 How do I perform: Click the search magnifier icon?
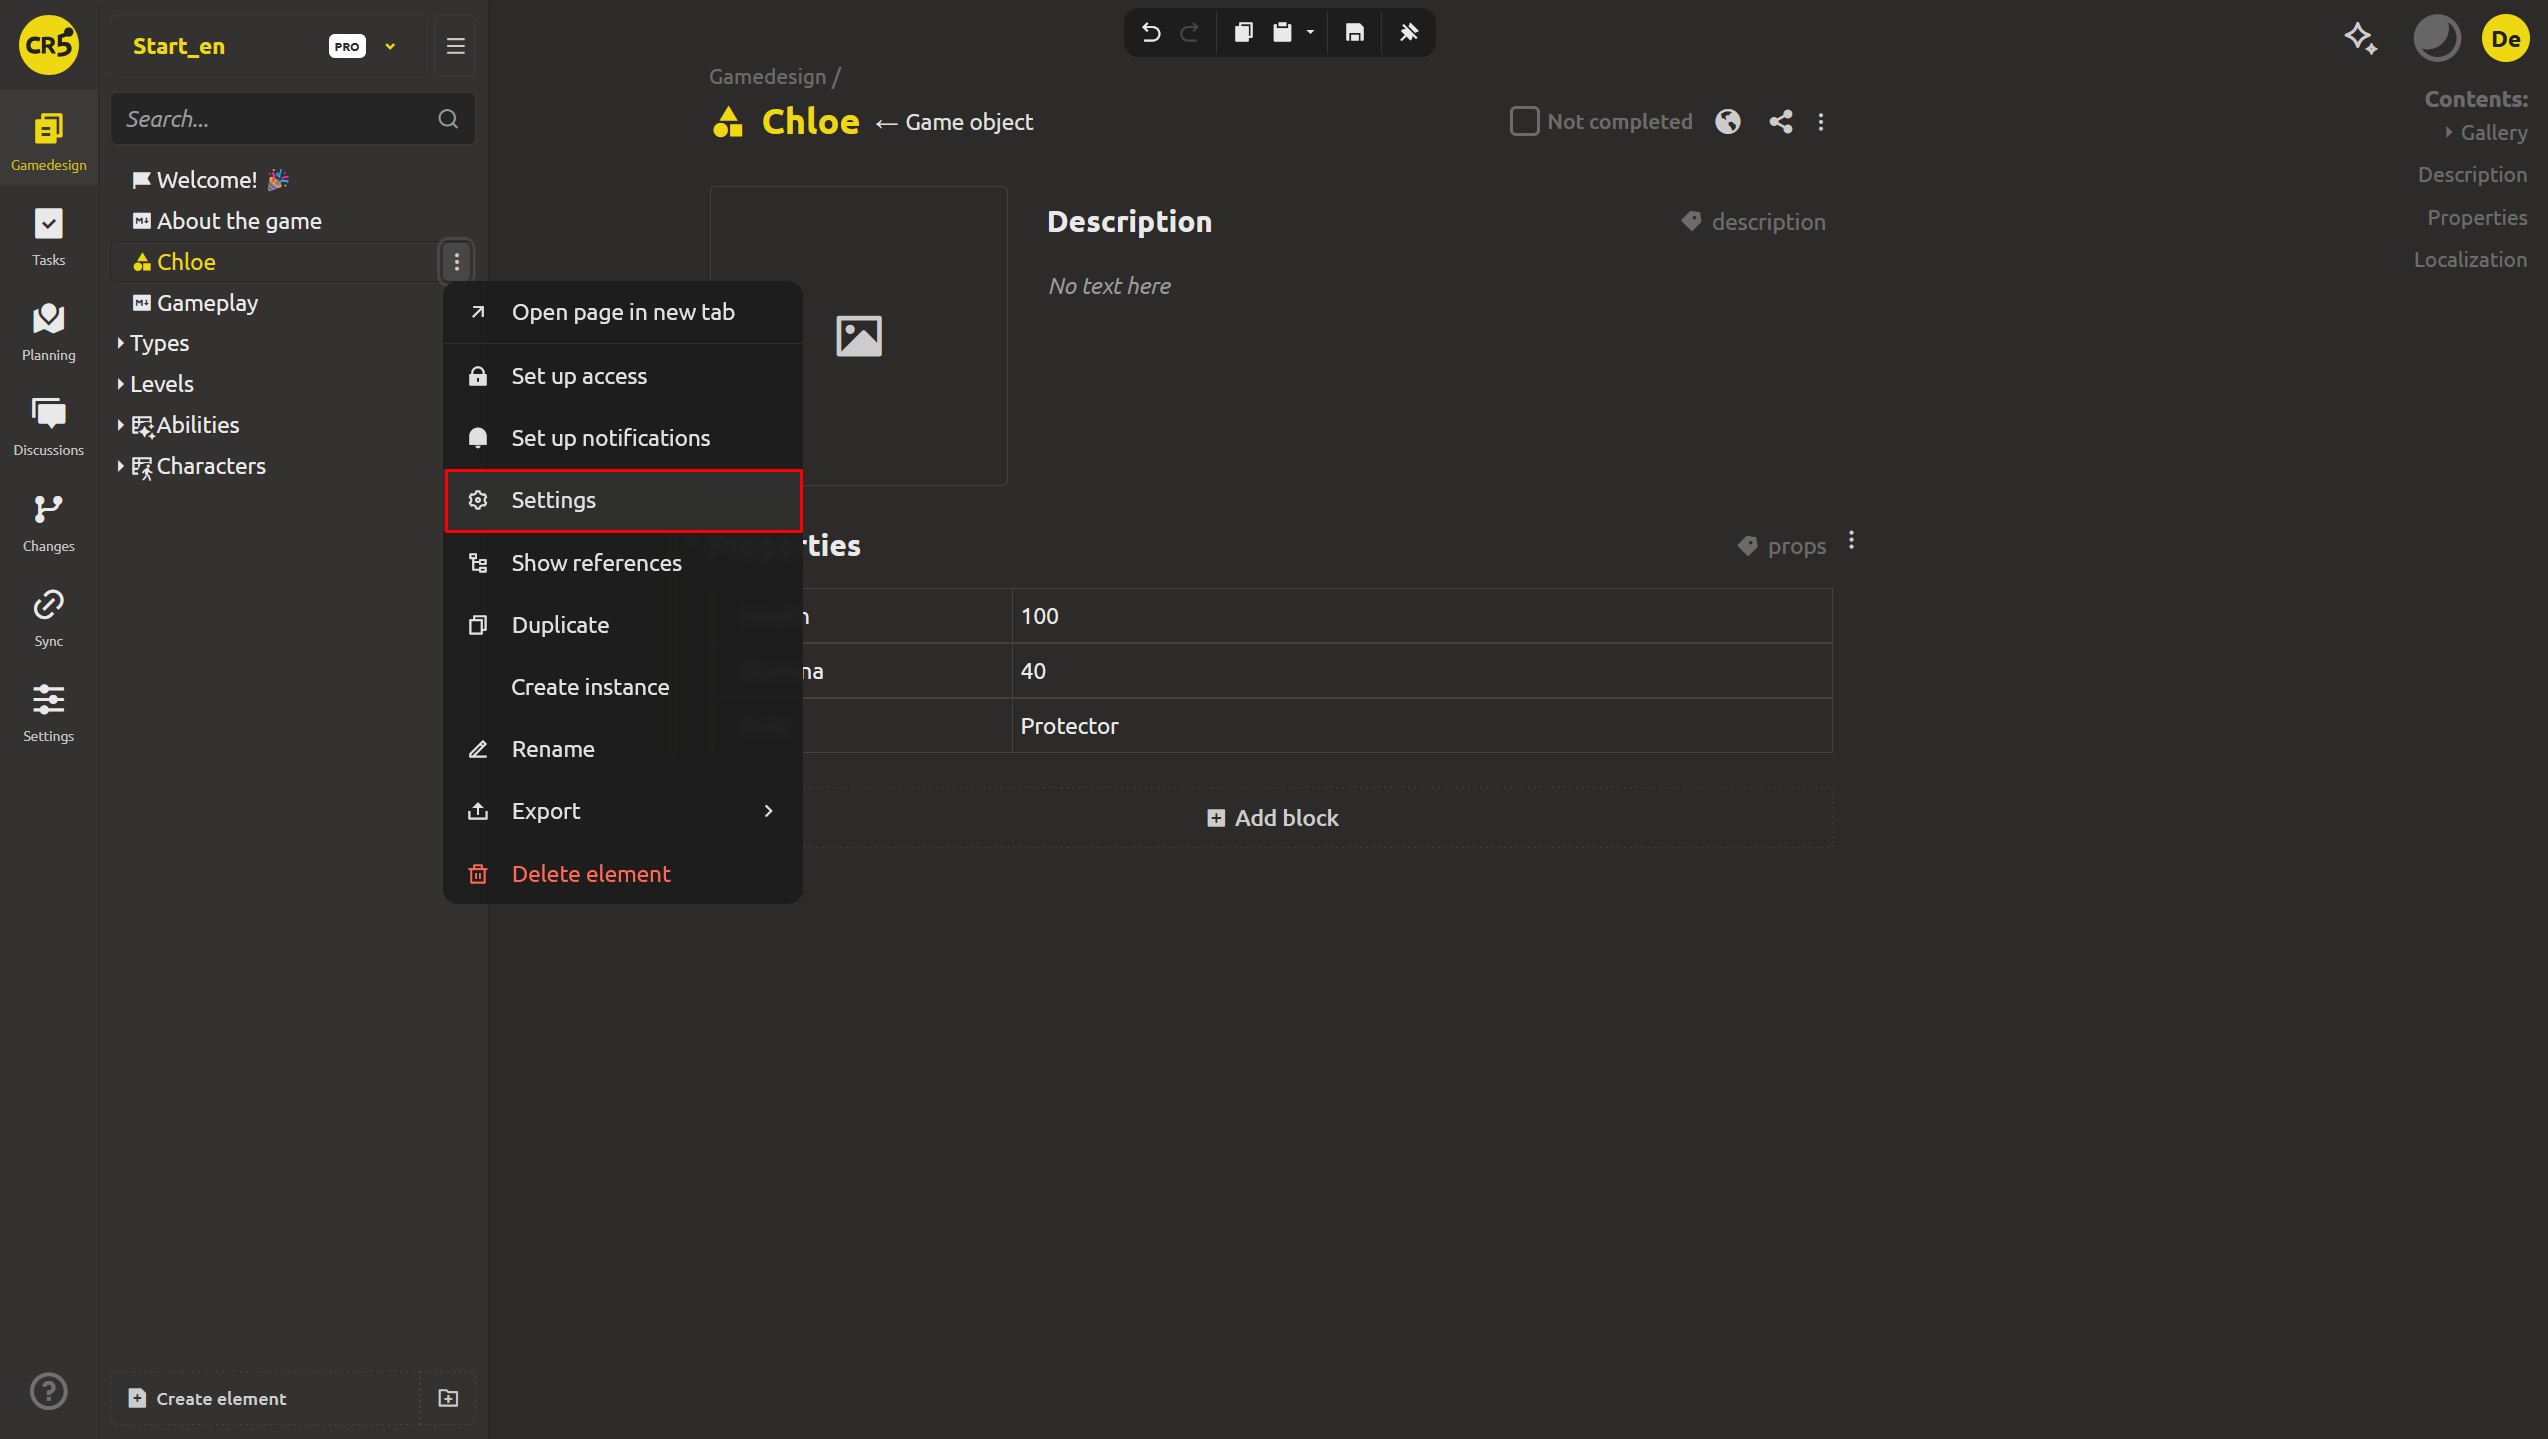pyautogui.click(x=448, y=119)
